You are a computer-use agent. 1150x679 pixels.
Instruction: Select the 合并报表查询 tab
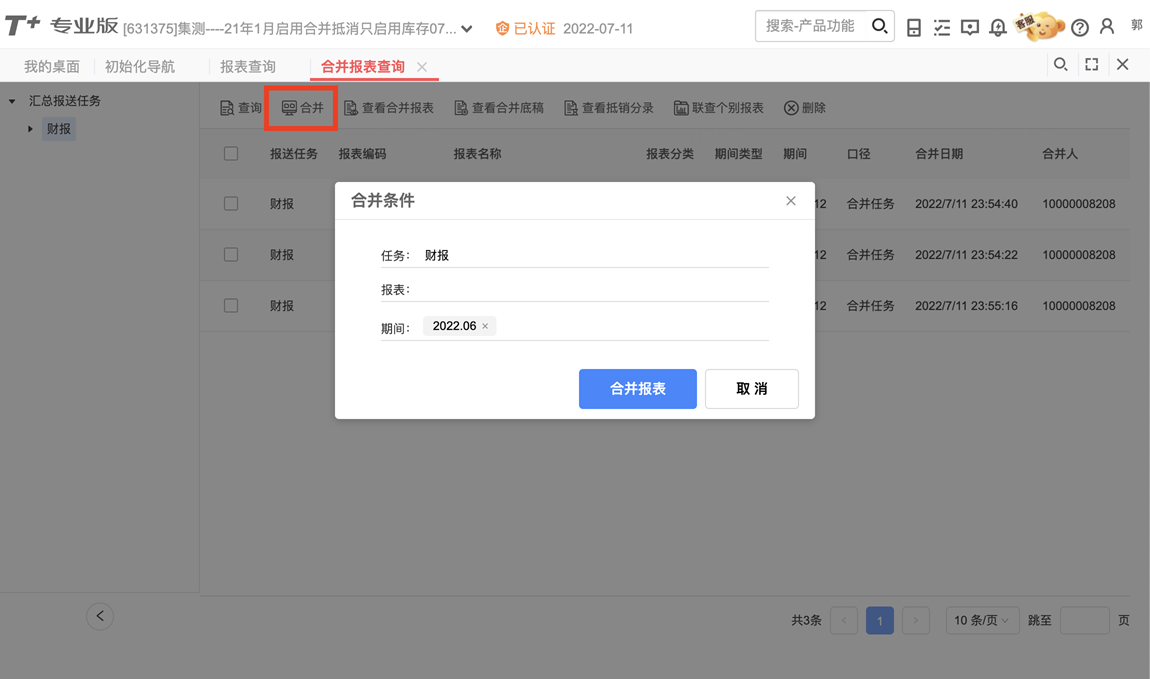pyautogui.click(x=363, y=67)
